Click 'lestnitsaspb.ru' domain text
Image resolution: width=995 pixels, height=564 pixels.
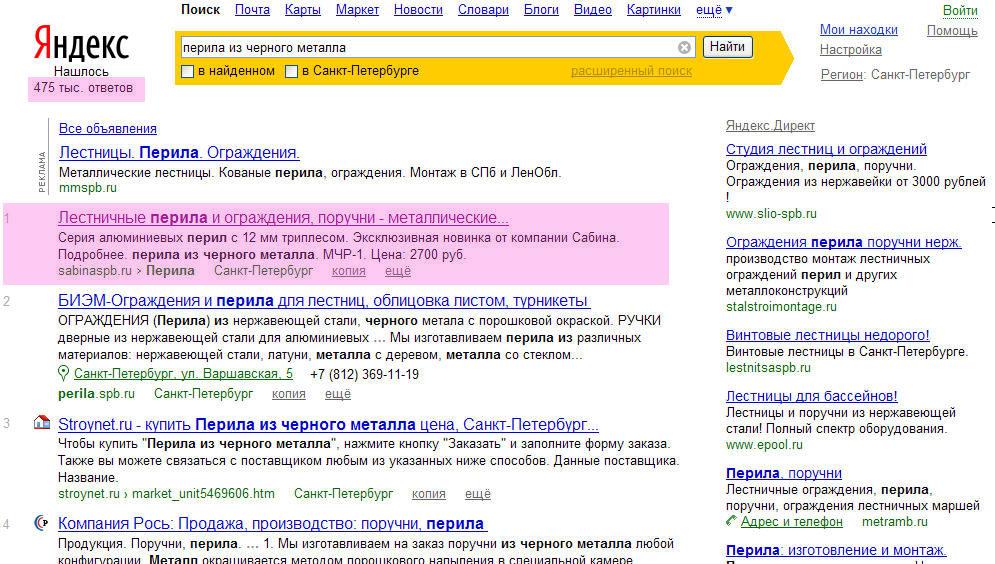tap(768, 368)
